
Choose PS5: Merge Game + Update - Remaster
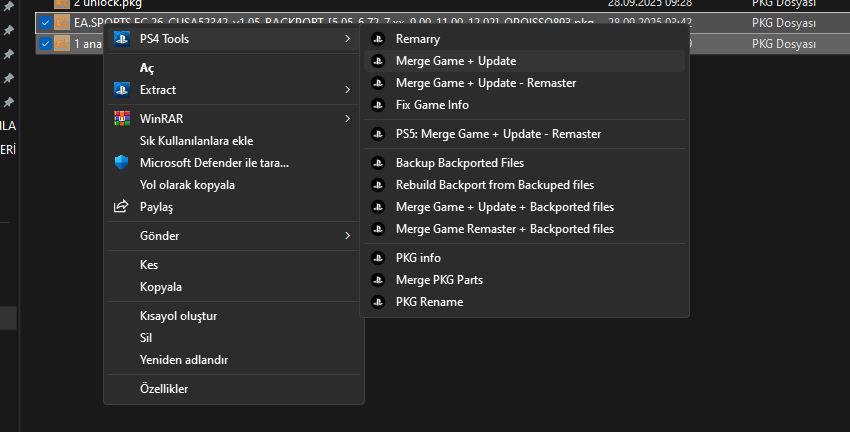pos(498,134)
